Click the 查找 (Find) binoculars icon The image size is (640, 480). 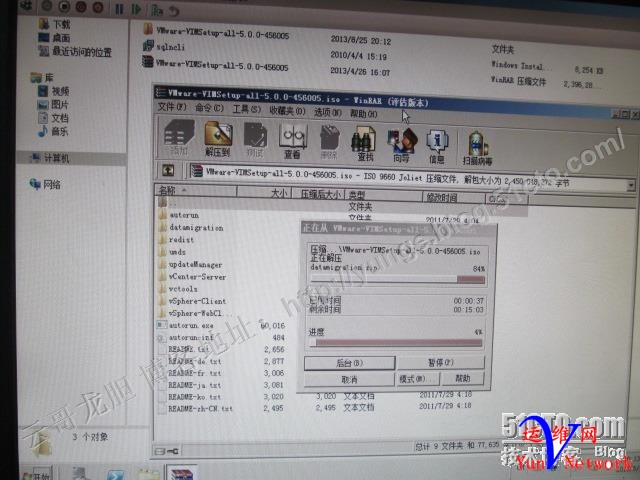(x=364, y=143)
